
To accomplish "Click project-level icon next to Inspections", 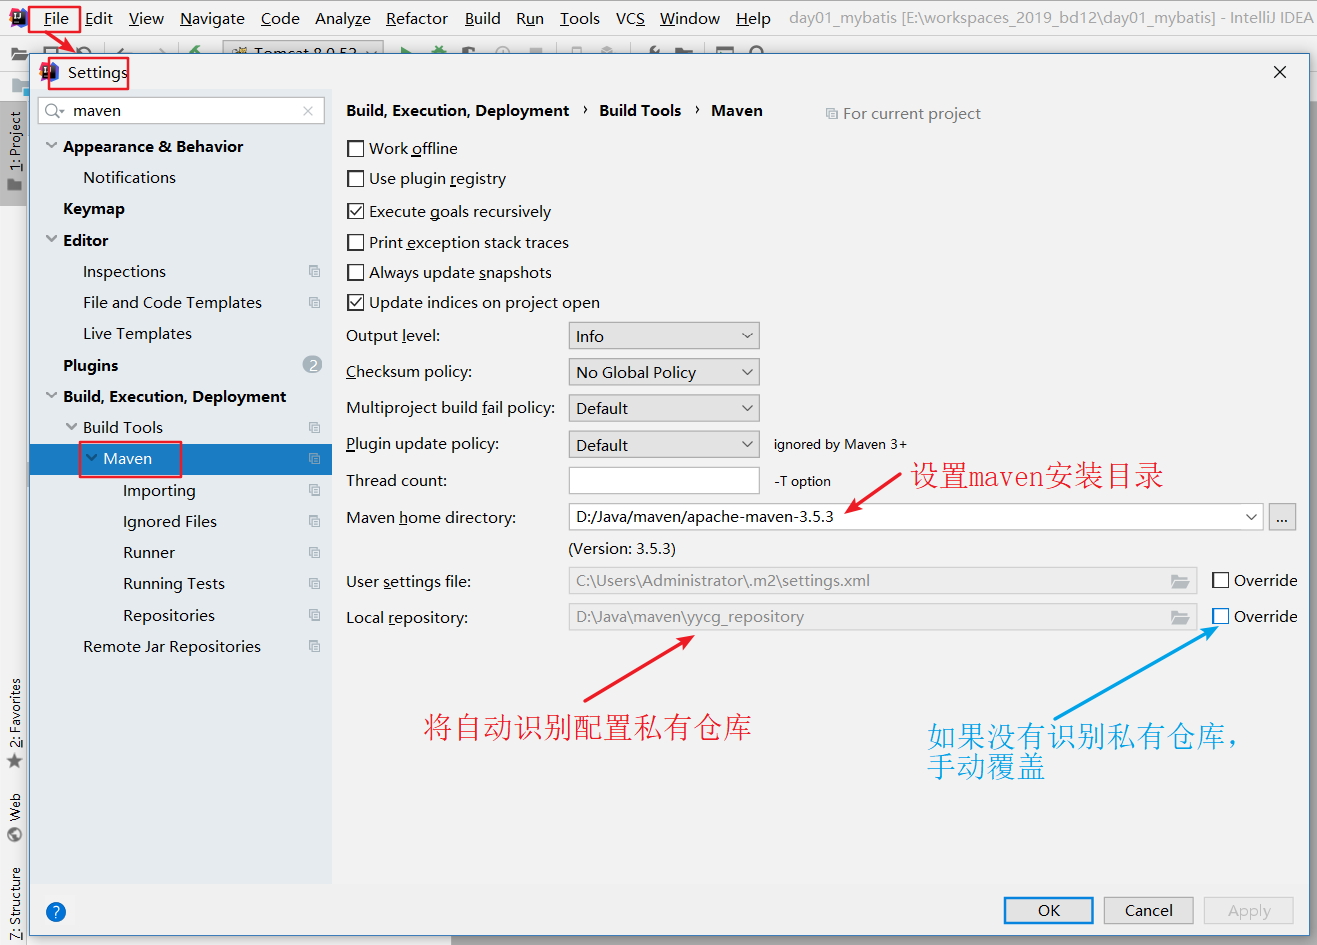I will click(x=314, y=271).
